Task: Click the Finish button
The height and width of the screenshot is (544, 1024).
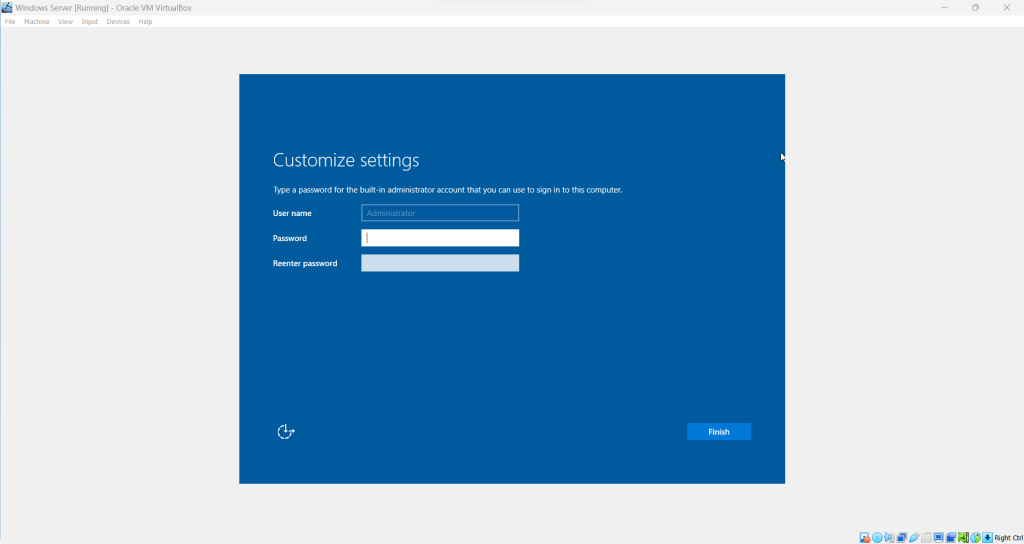Action: point(718,432)
